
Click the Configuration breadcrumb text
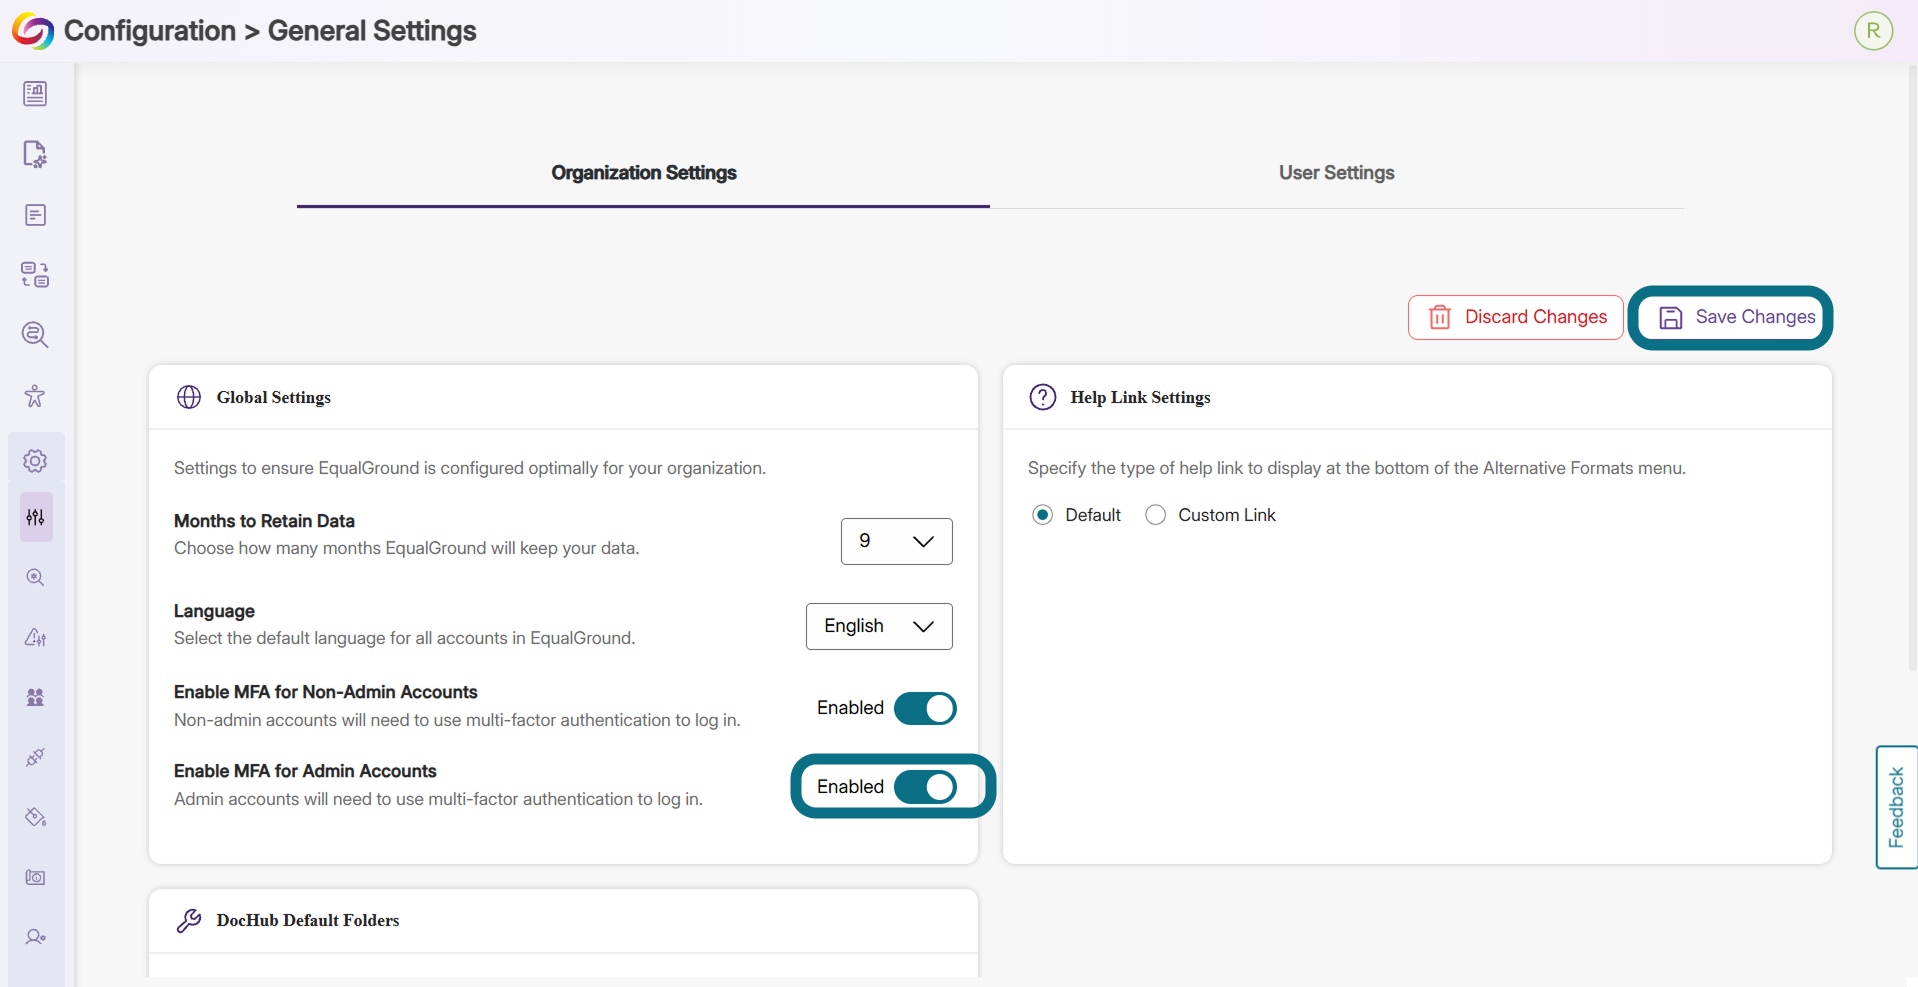[150, 31]
